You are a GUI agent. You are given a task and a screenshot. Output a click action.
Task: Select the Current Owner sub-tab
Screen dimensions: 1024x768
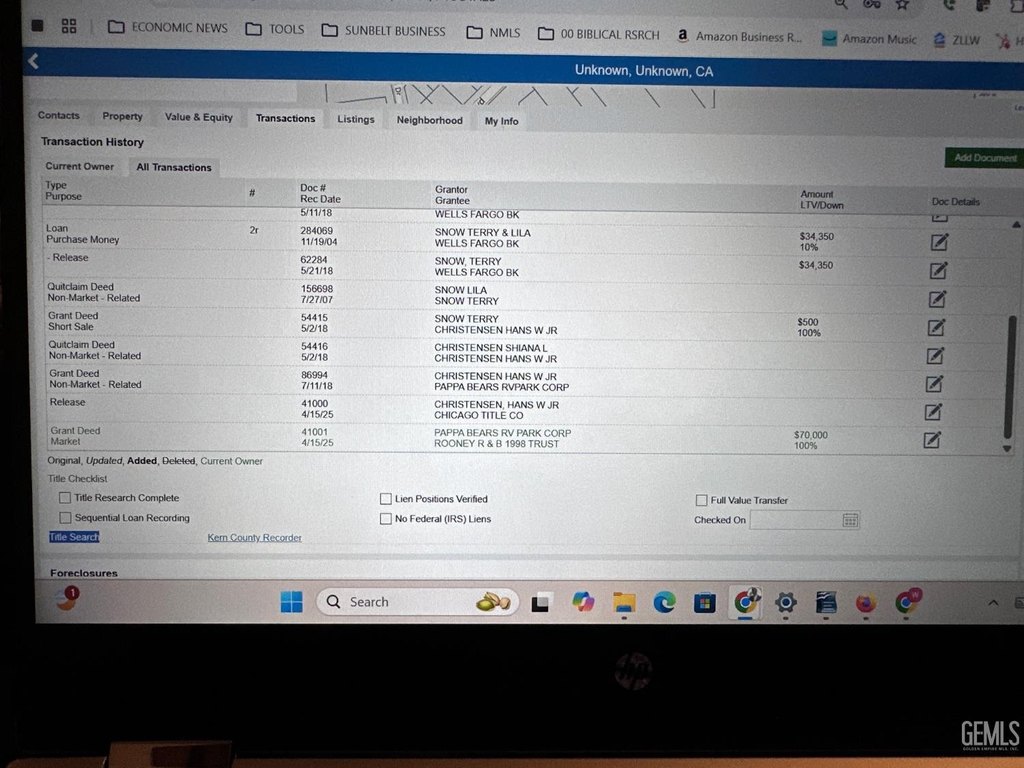tap(80, 166)
